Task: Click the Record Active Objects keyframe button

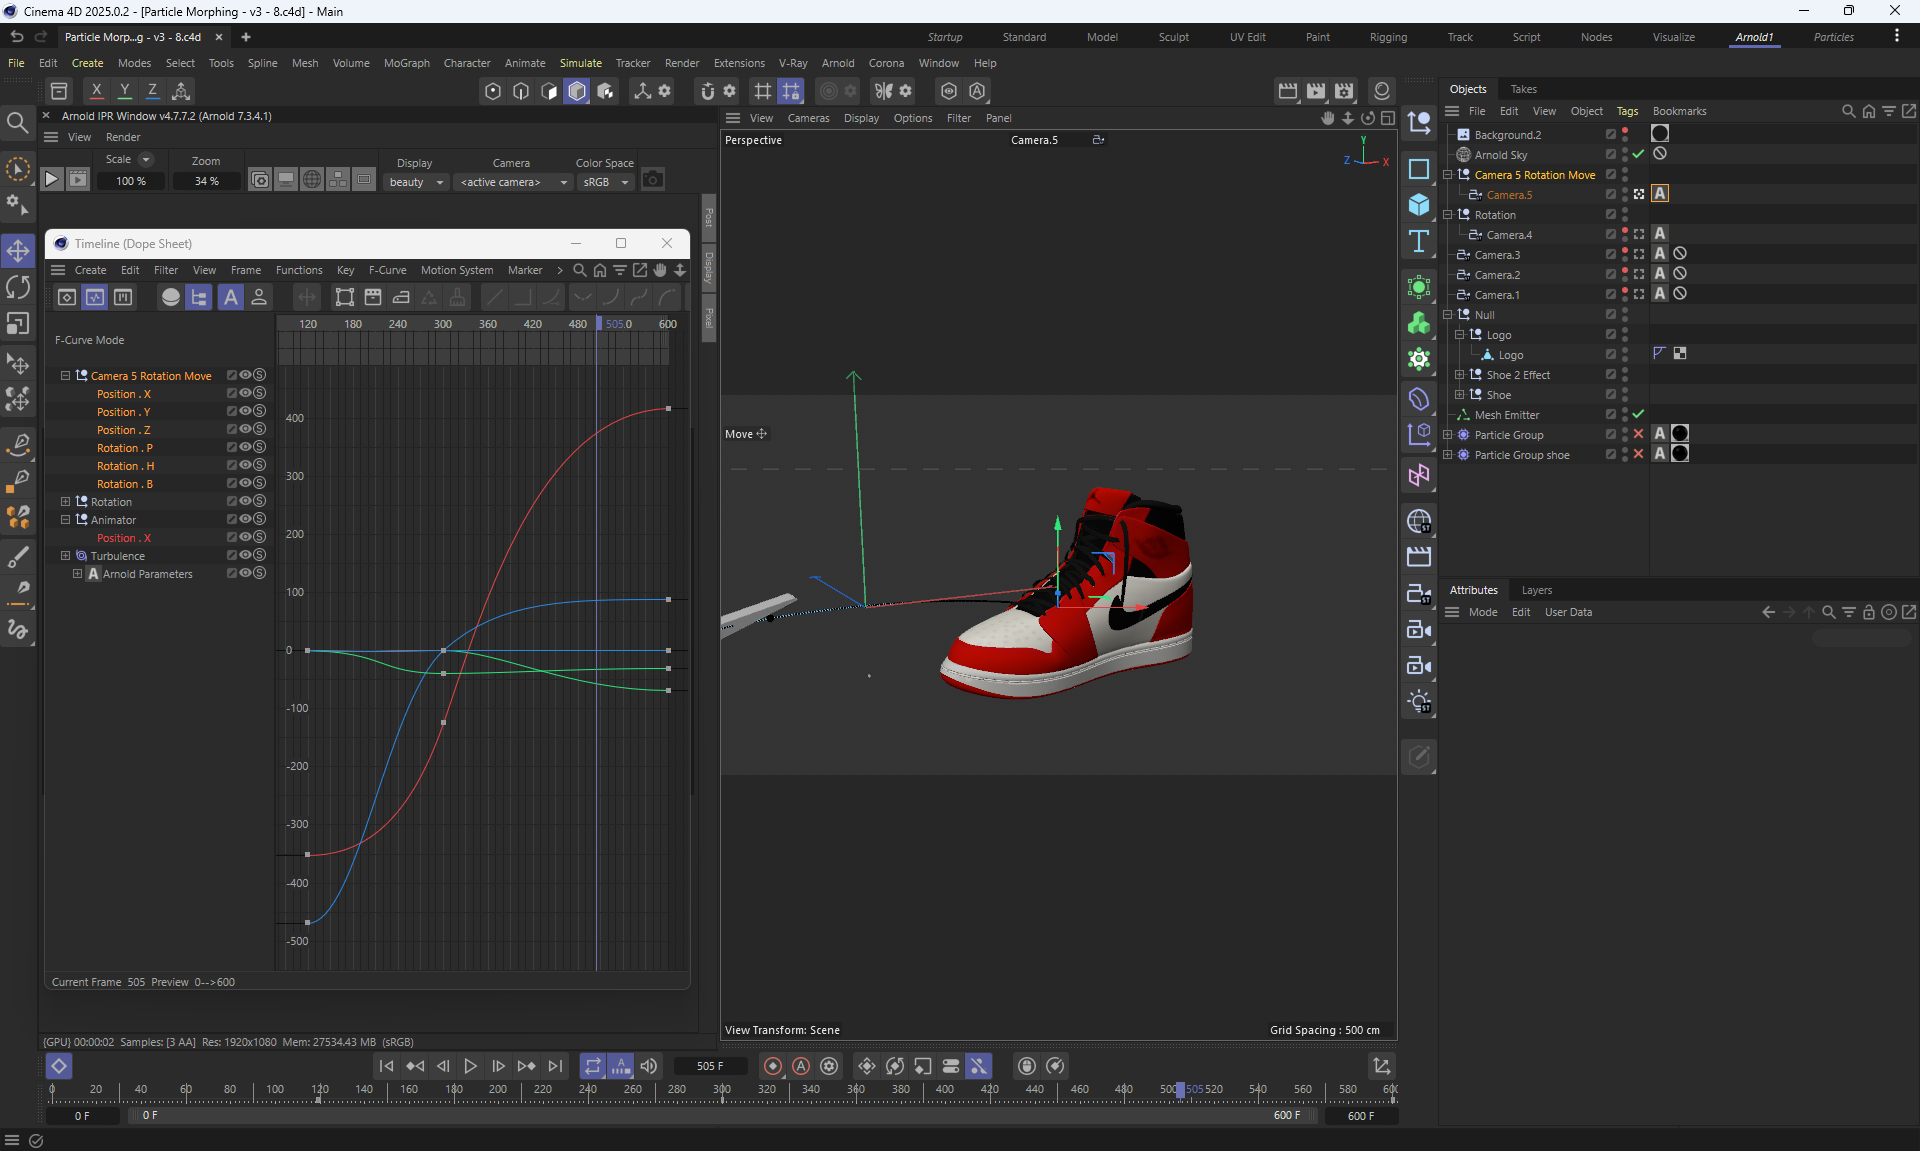Action: tap(772, 1066)
